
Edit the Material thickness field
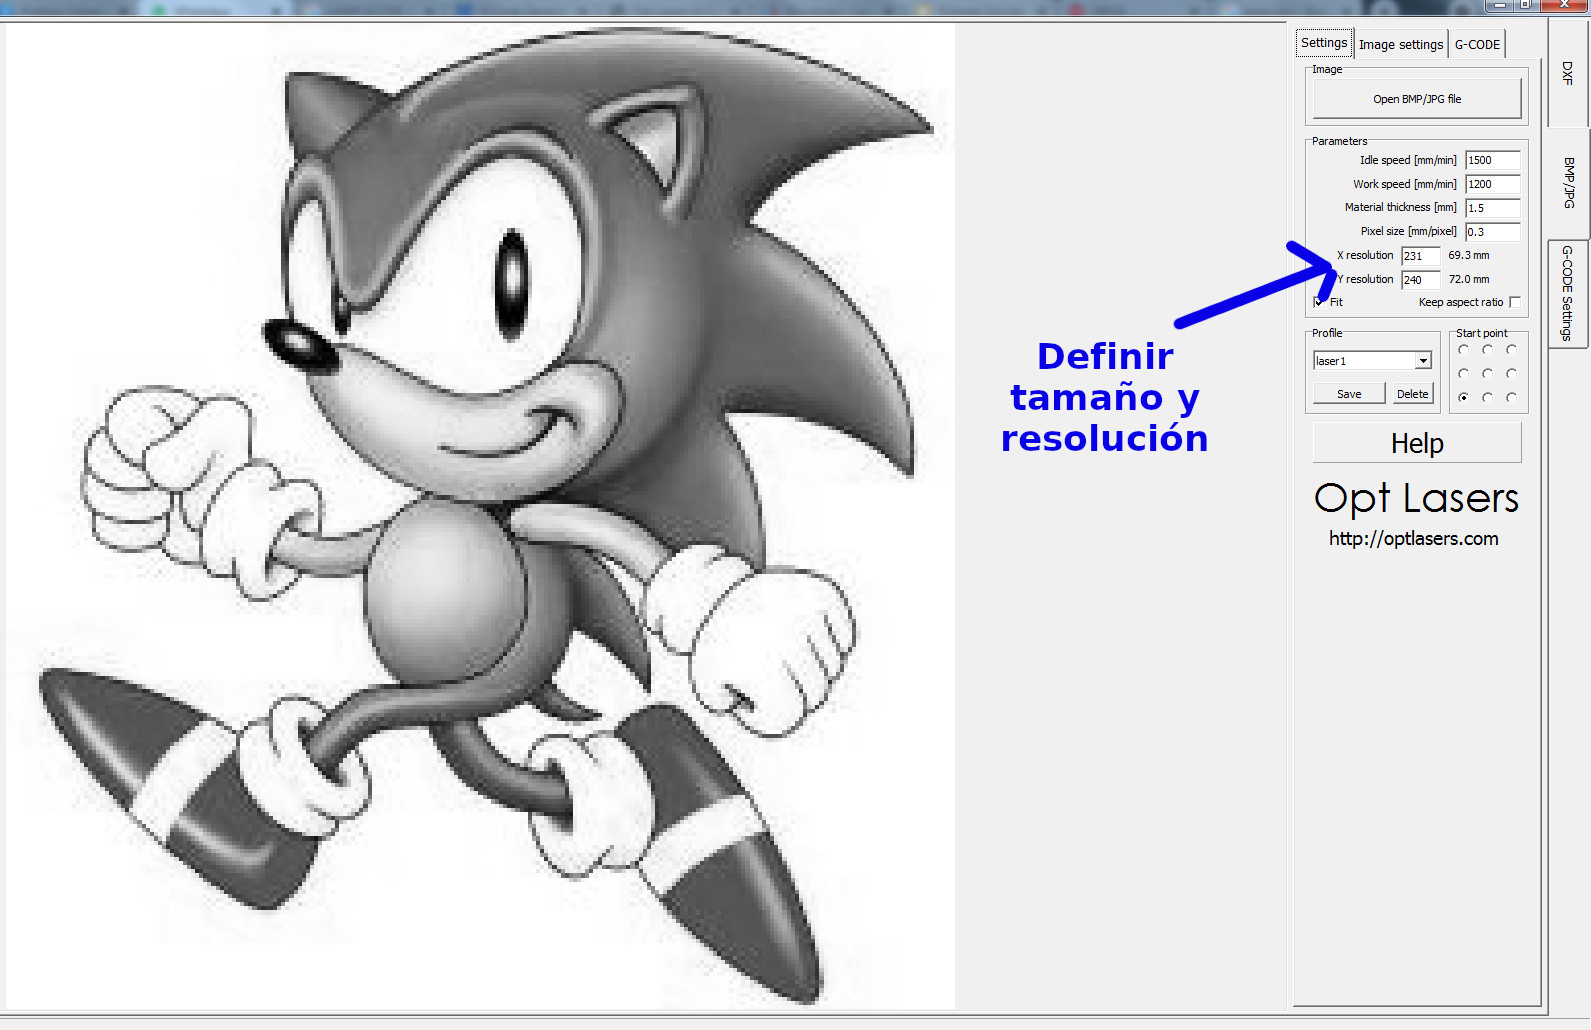(1493, 208)
